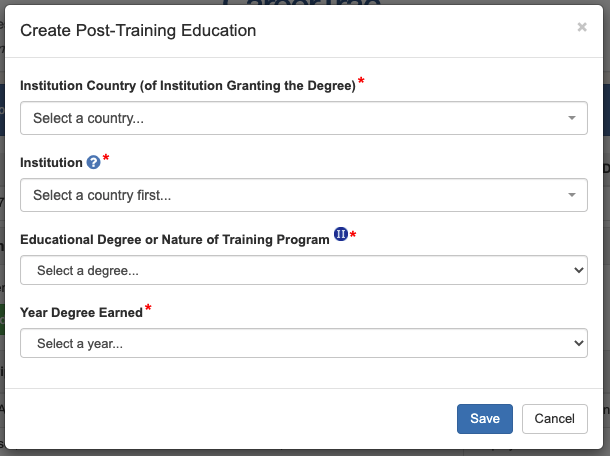Open the "Select a country first..." Institution dropdown

(x=290, y=195)
